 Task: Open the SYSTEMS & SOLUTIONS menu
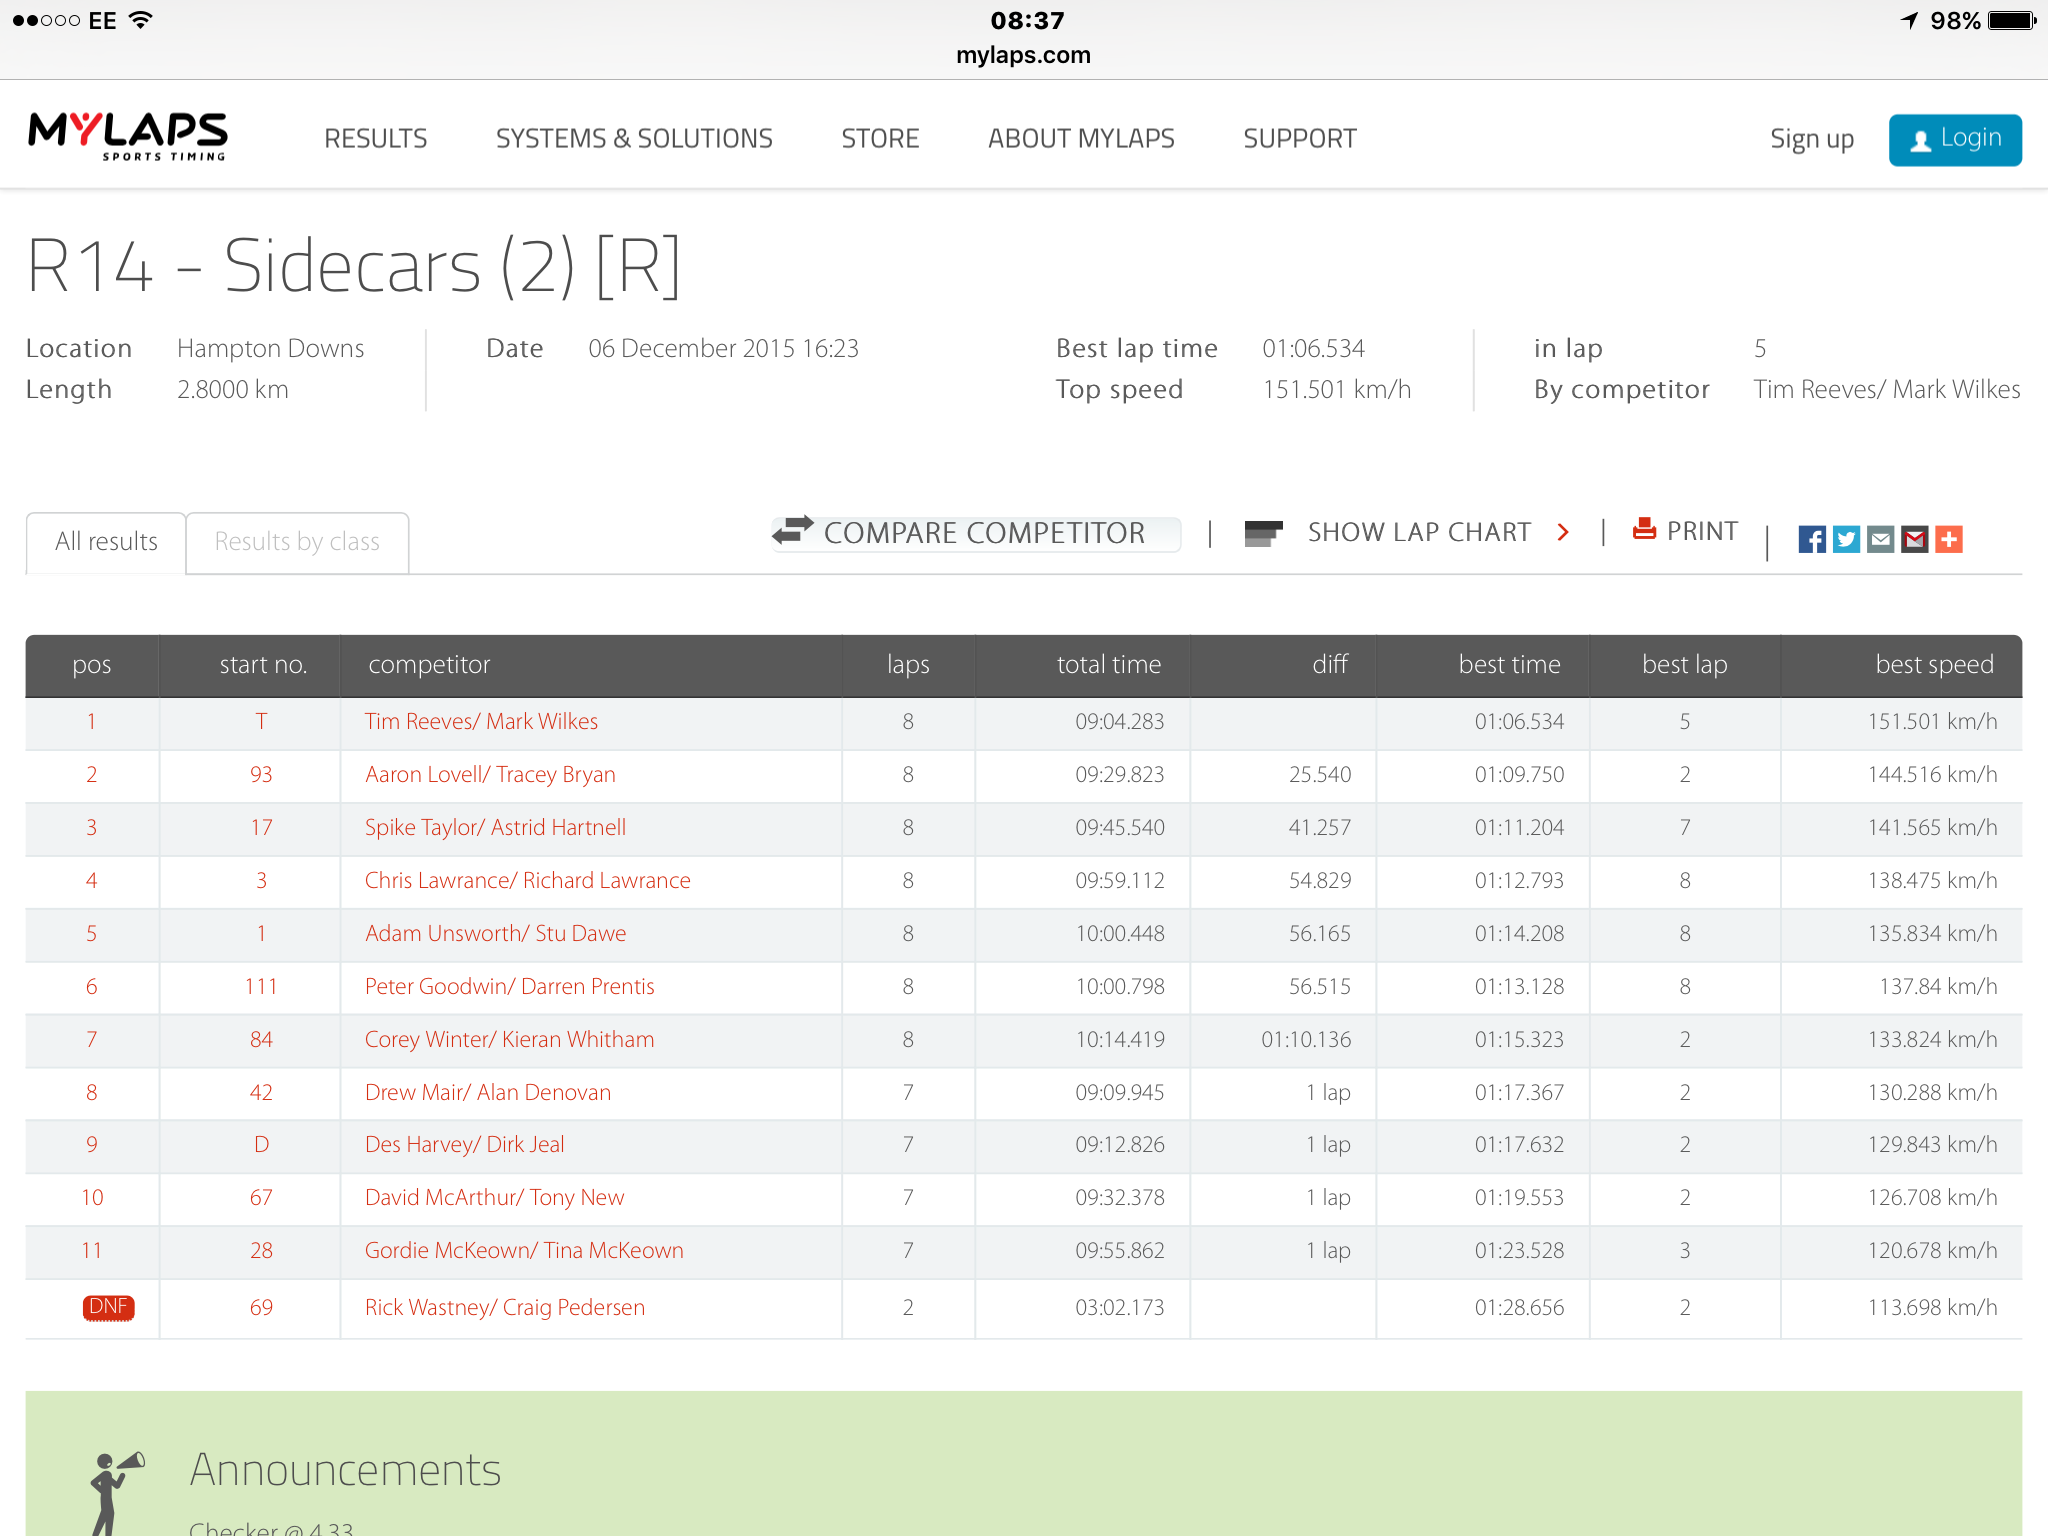coord(634,139)
